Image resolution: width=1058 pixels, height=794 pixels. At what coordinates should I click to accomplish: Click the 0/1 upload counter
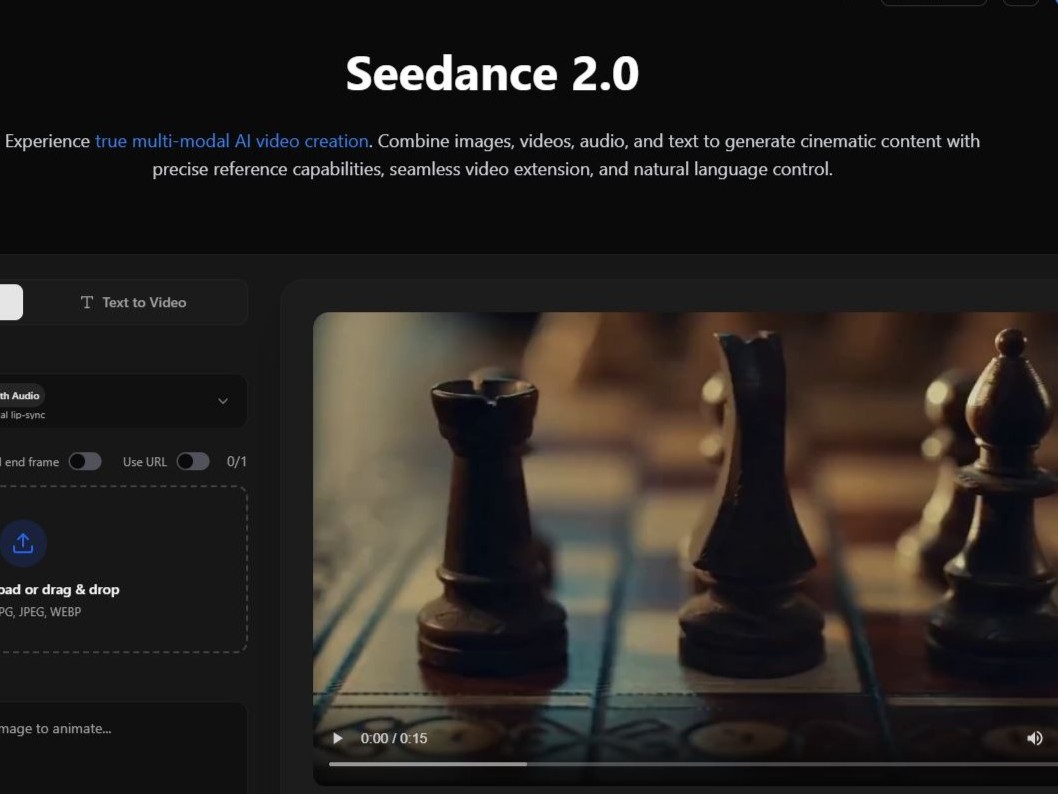236,461
